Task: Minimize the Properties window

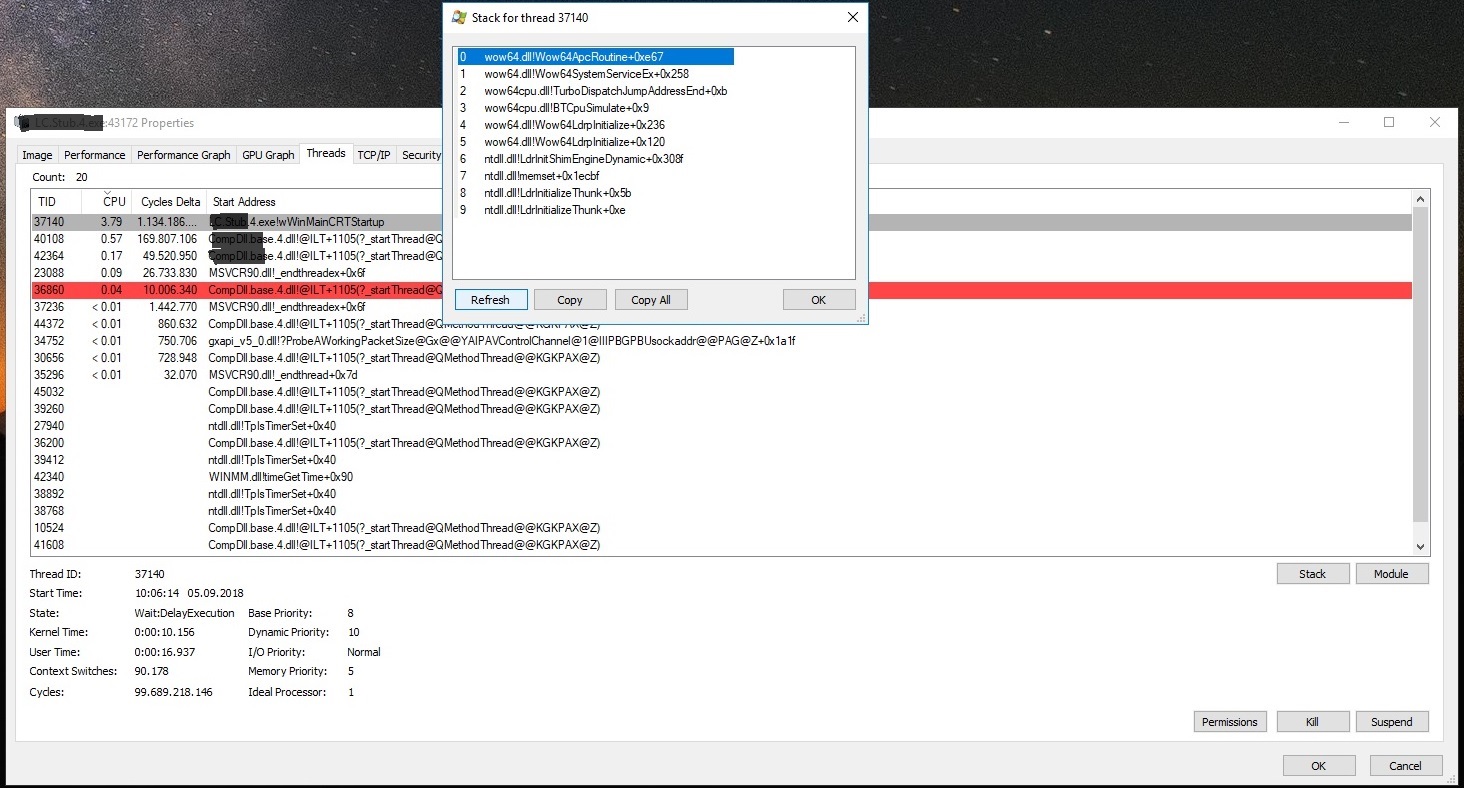Action: tap(1343, 122)
